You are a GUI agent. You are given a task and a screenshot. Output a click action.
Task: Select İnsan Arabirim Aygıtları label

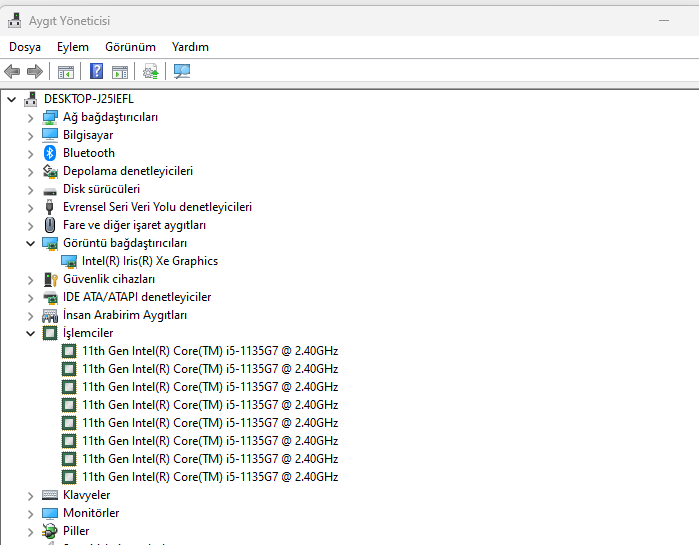click(125, 315)
